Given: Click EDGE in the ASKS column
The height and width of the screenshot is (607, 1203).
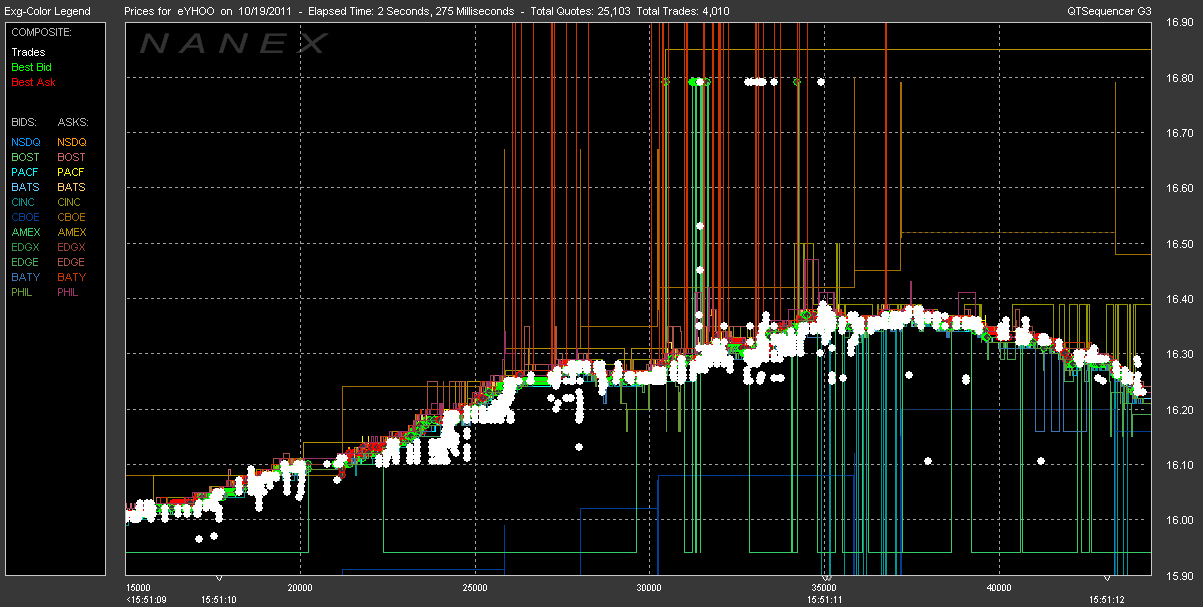Looking at the screenshot, I should pos(72,262).
